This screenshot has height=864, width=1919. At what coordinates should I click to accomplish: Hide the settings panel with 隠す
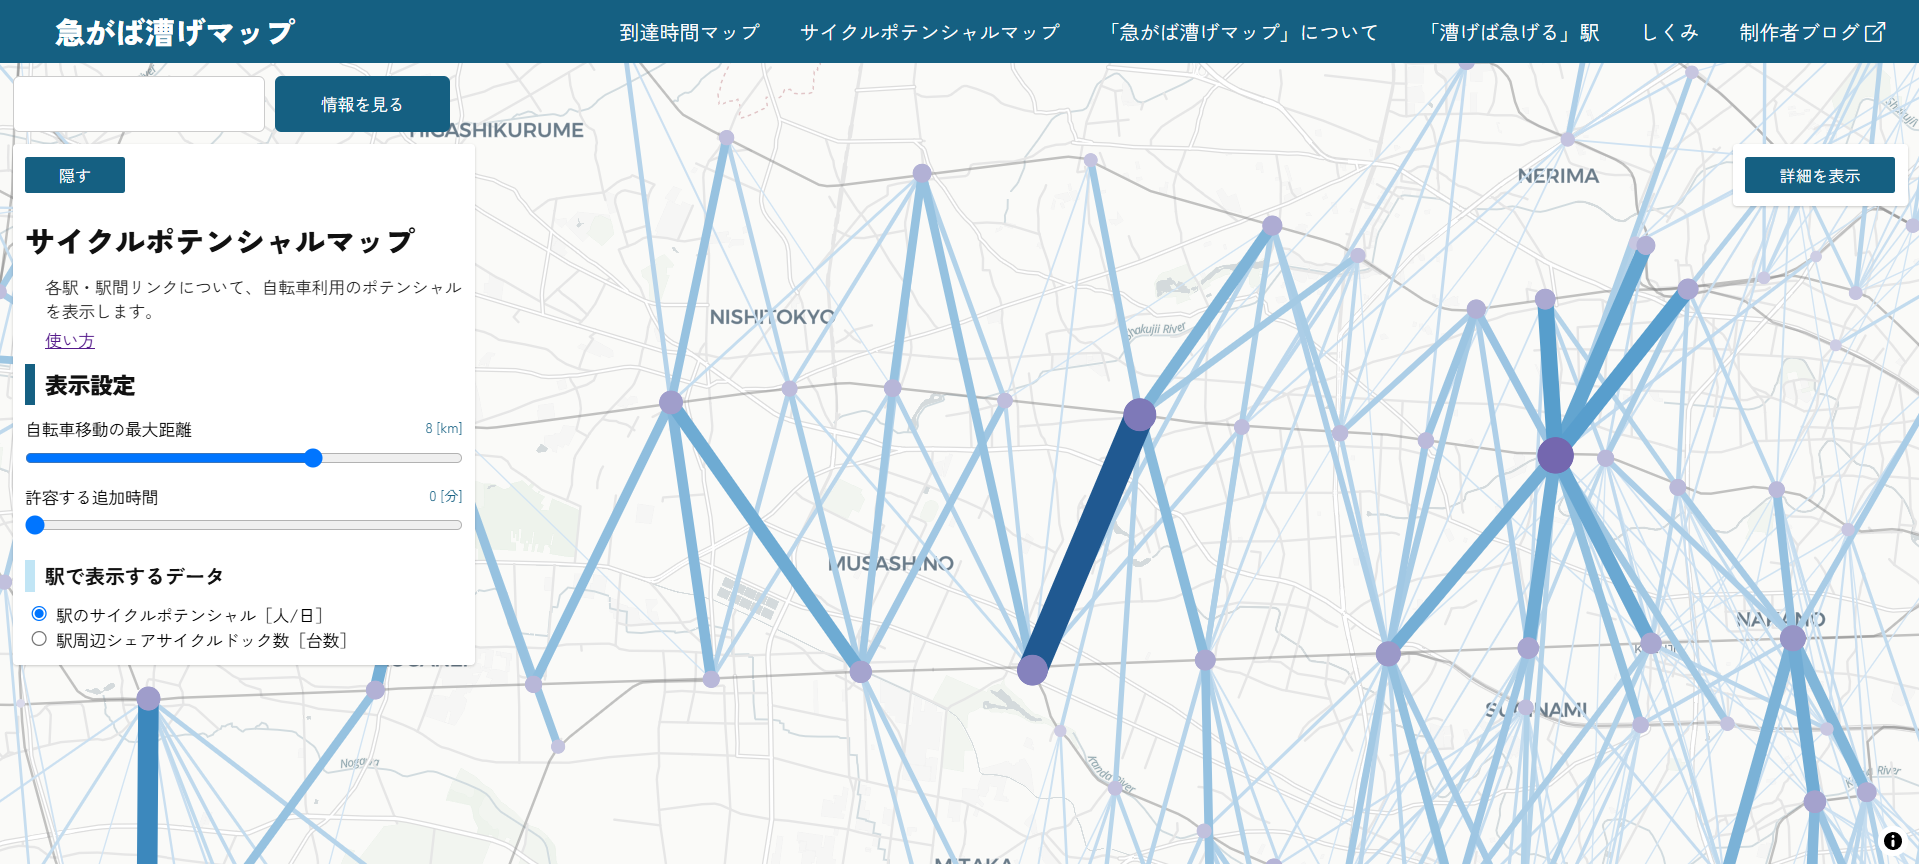75,175
